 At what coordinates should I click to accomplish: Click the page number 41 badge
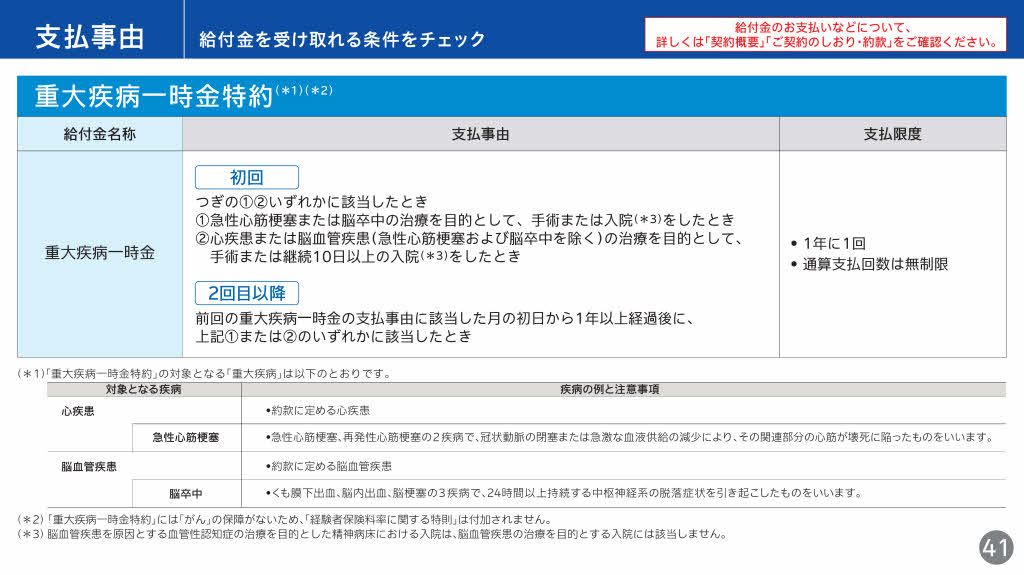(995, 547)
